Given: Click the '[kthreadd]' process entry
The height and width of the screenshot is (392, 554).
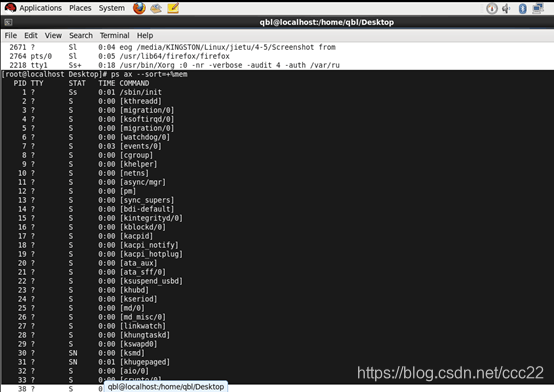Looking at the screenshot, I should coord(141,101).
